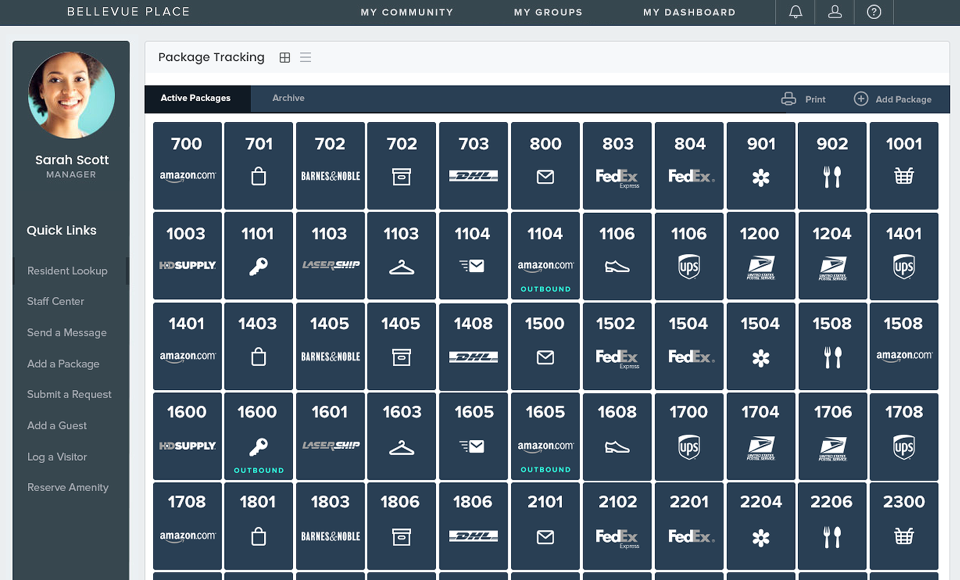Open unit 2204 flower delivery package
This screenshot has height=580, width=960.
pyautogui.click(x=761, y=525)
